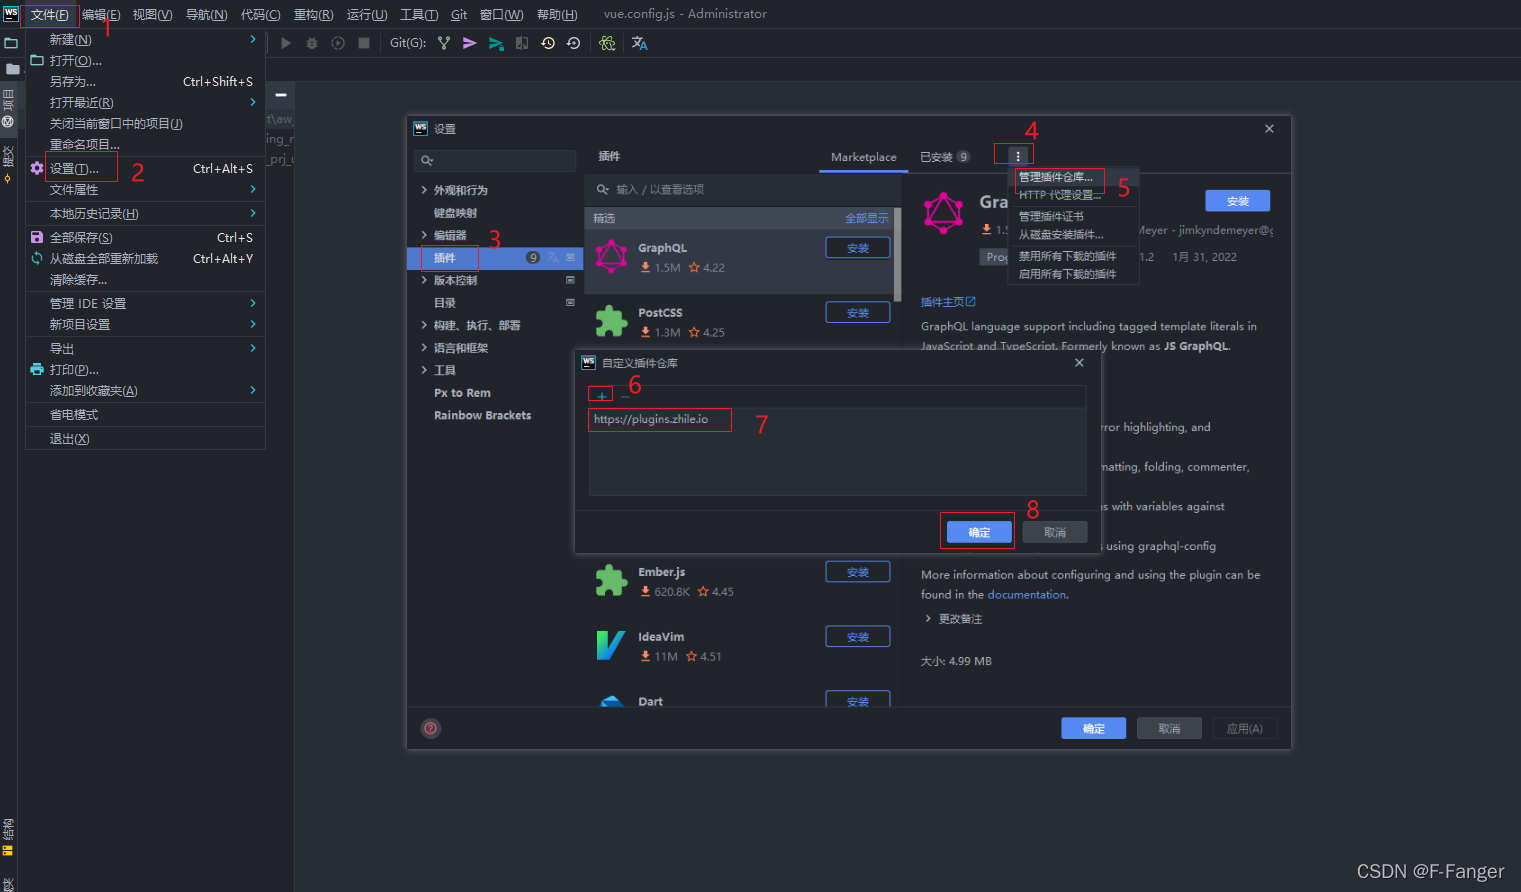Expand the 编辑器 tree node

[424, 235]
